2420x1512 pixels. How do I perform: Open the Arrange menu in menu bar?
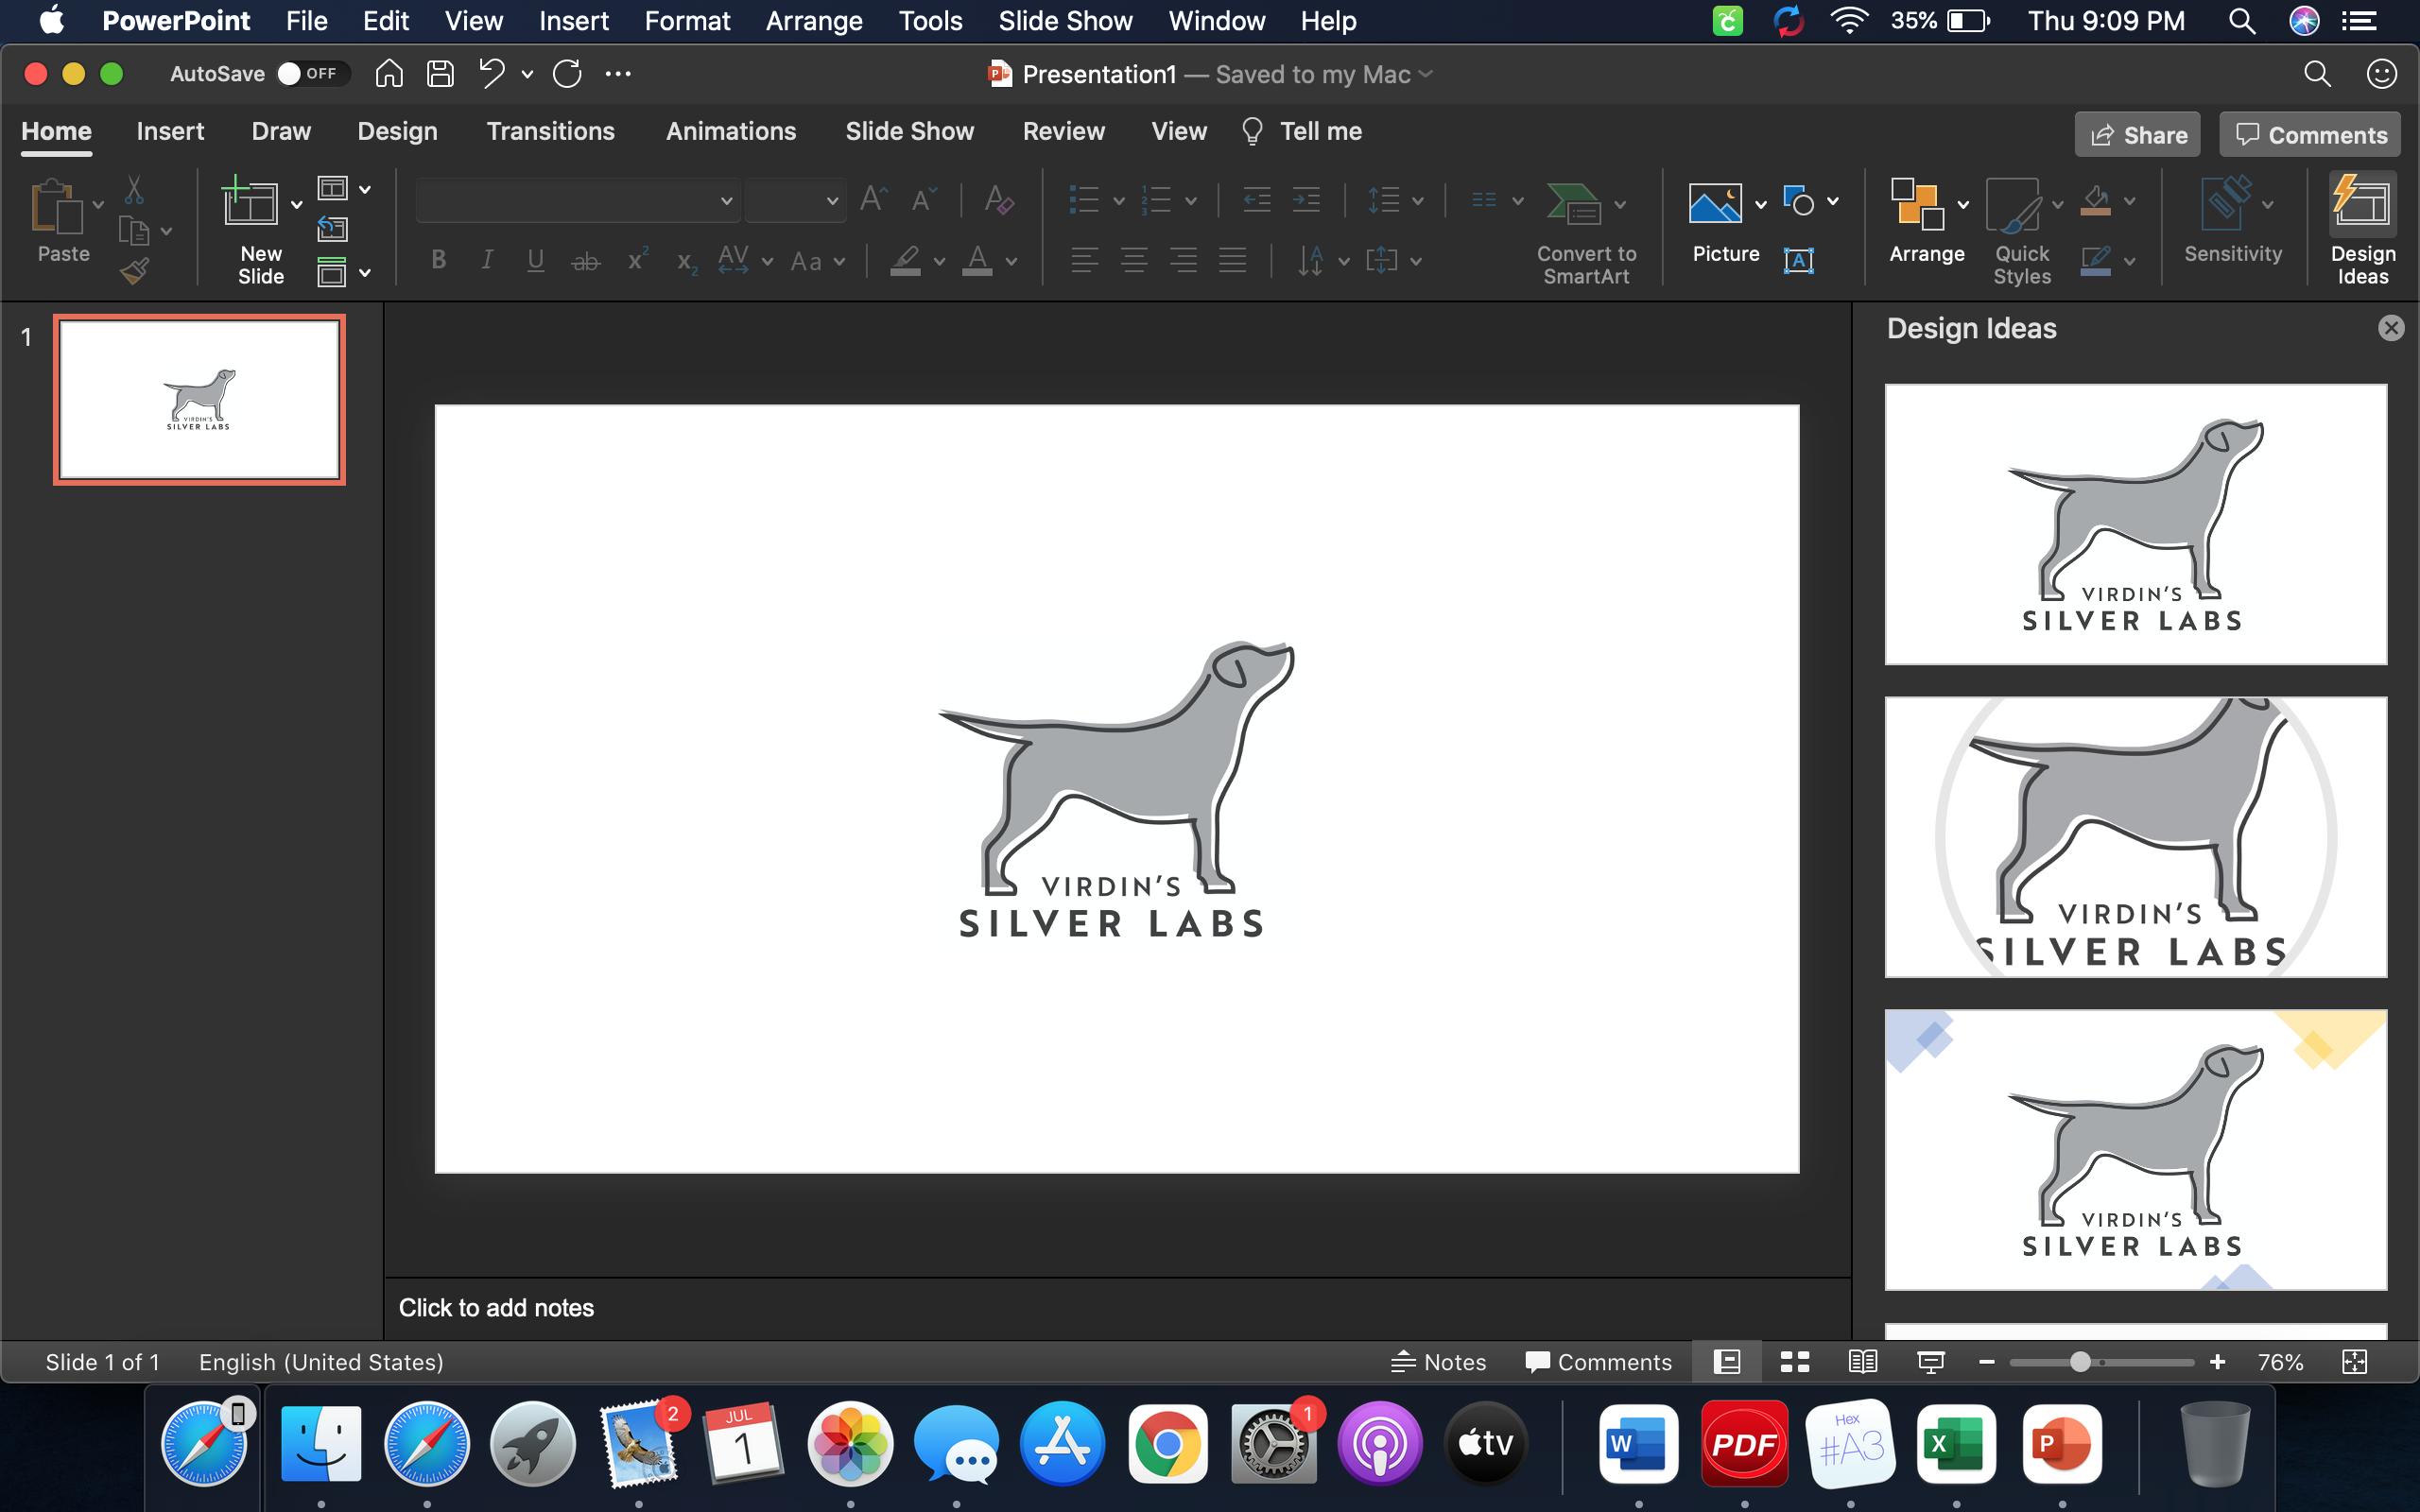813,21
